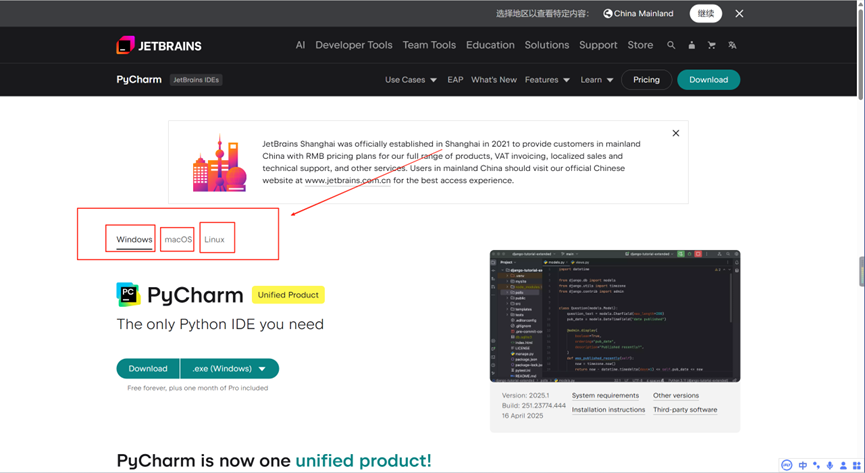Click the IME microphone voice input icon
Viewport: 865px width, 473px height.
[x=830, y=465]
